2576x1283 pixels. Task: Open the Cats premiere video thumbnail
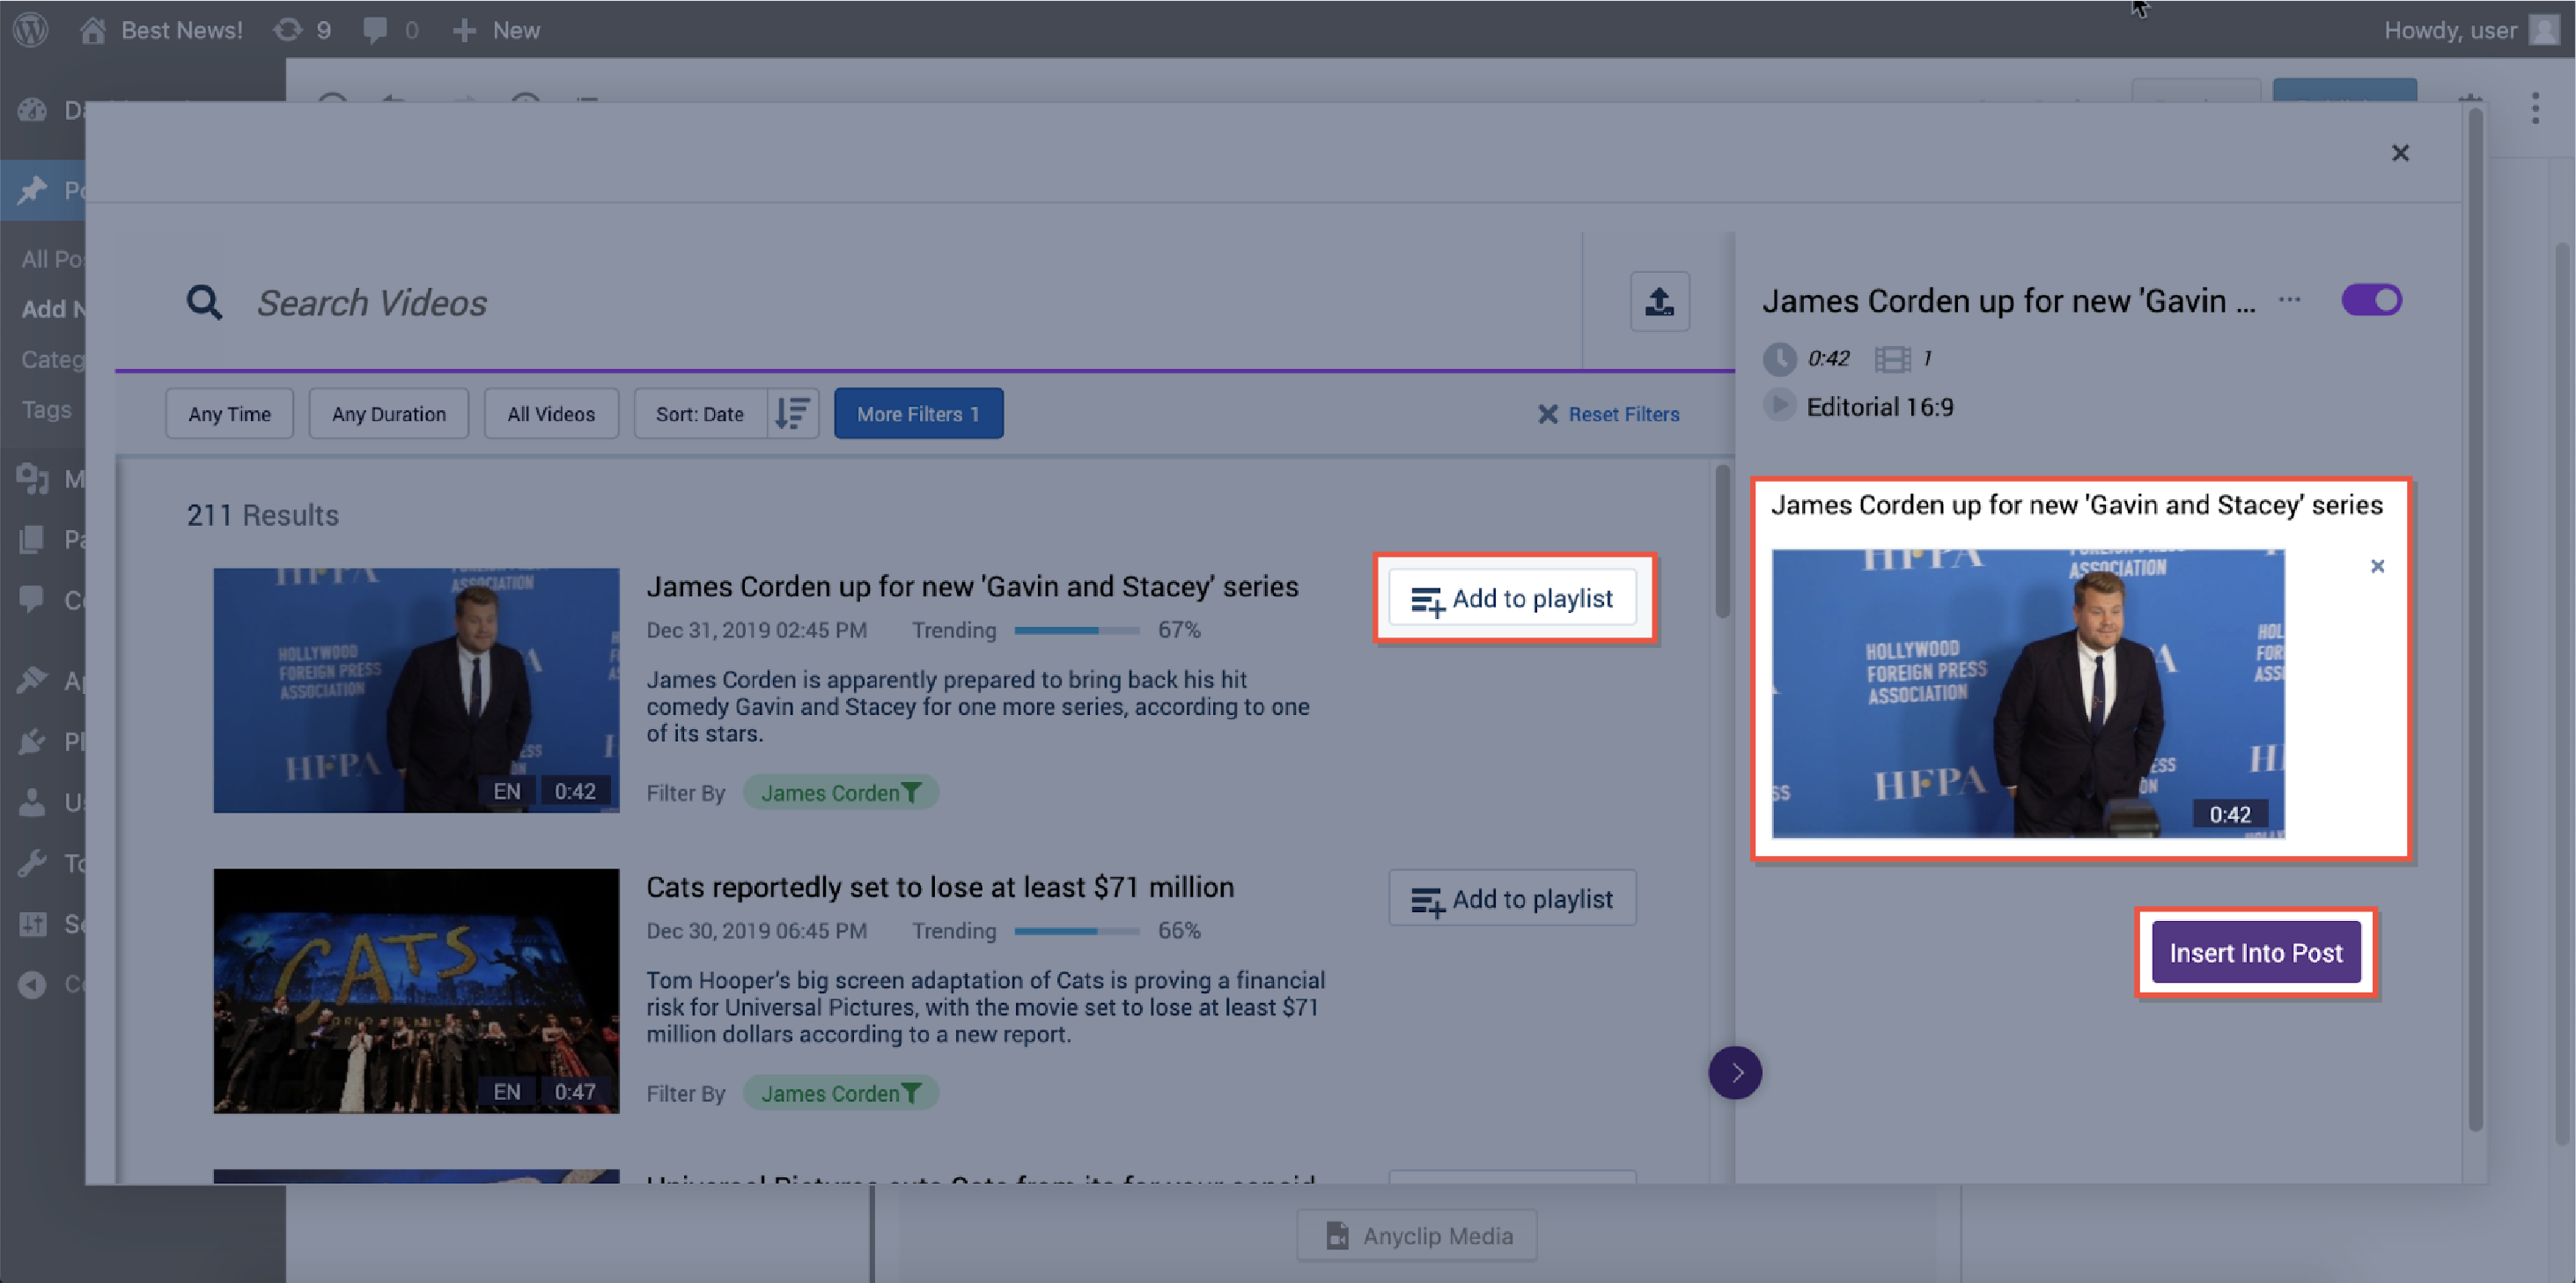pyautogui.click(x=416, y=991)
